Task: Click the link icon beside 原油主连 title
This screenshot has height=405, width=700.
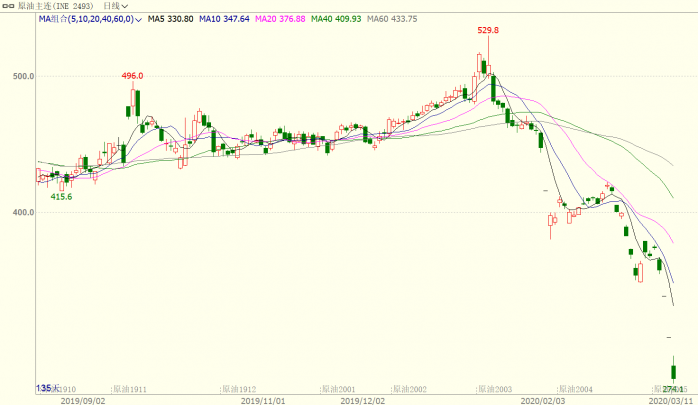Action: tap(10, 6)
